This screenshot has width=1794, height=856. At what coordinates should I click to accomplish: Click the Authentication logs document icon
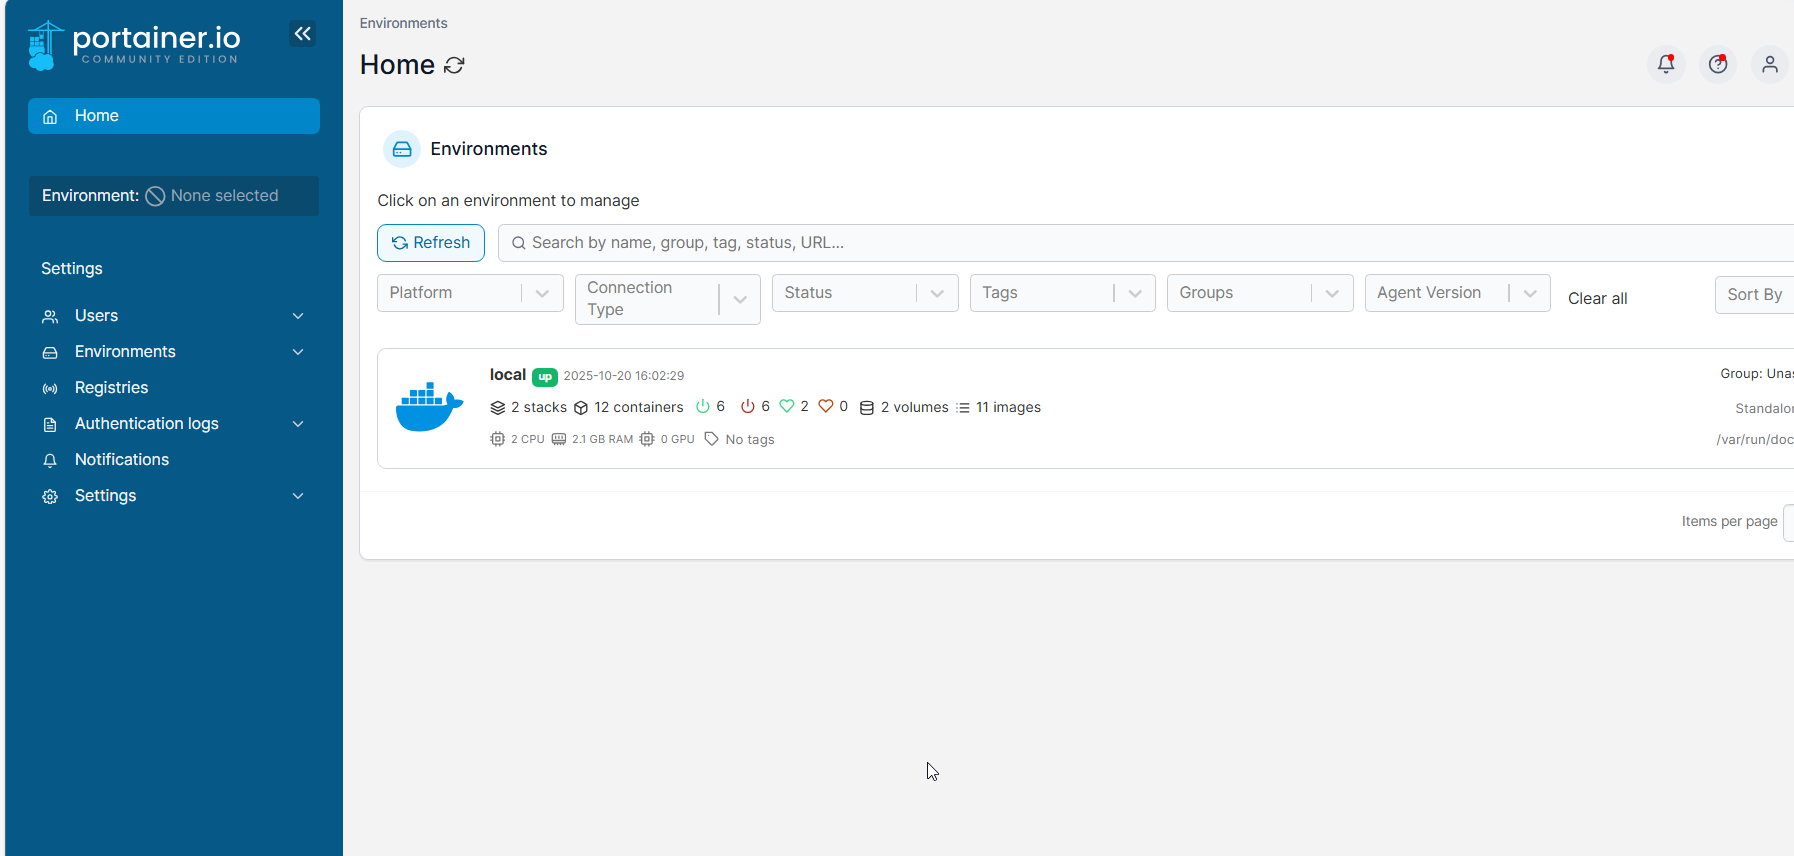[x=50, y=424]
